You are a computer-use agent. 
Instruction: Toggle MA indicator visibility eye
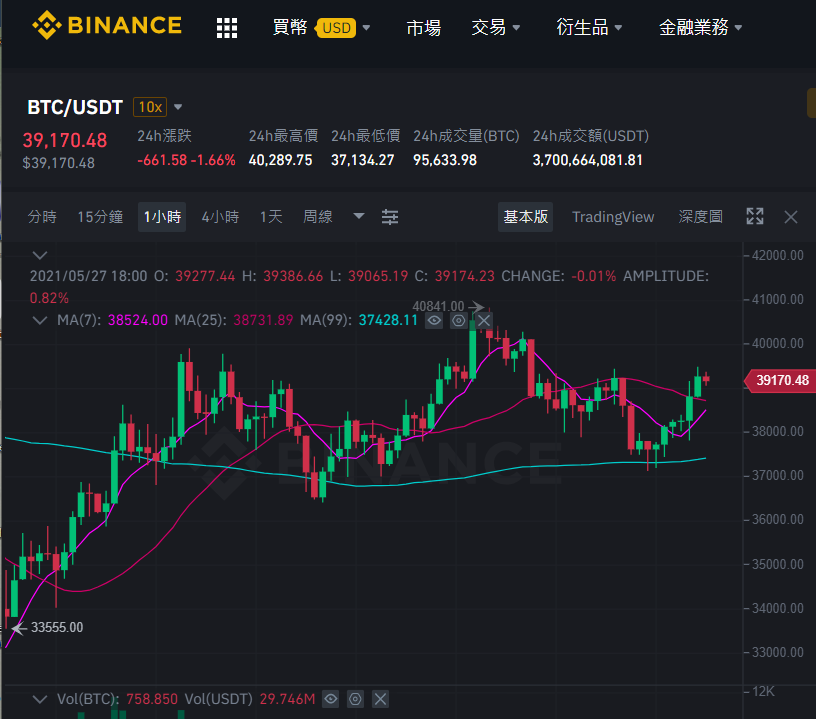[x=434, y=320]
